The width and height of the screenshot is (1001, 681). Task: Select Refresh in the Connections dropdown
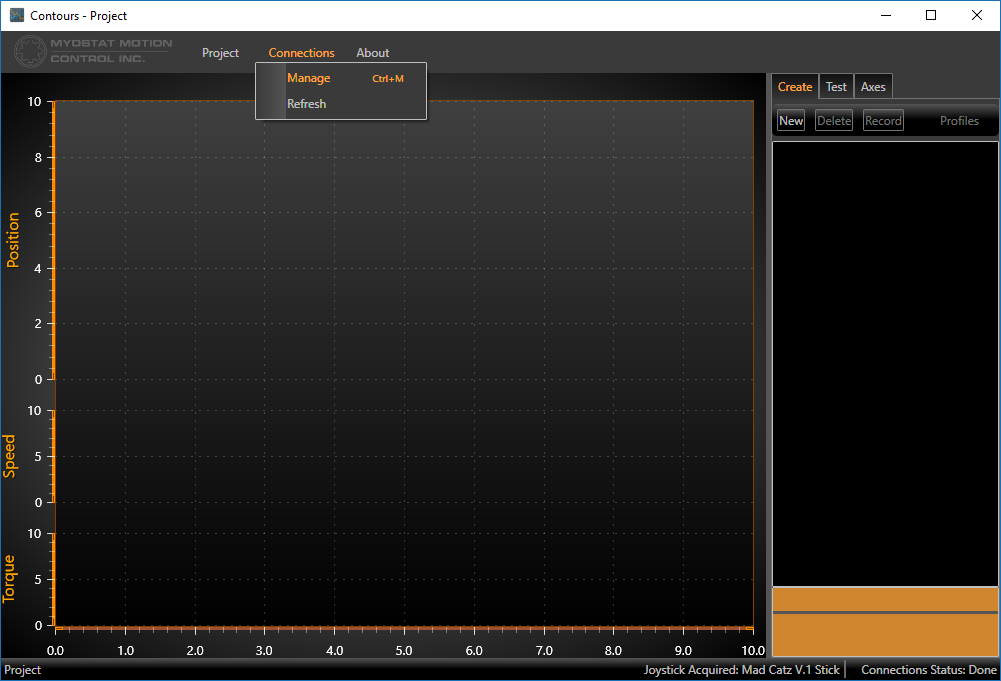306,104
